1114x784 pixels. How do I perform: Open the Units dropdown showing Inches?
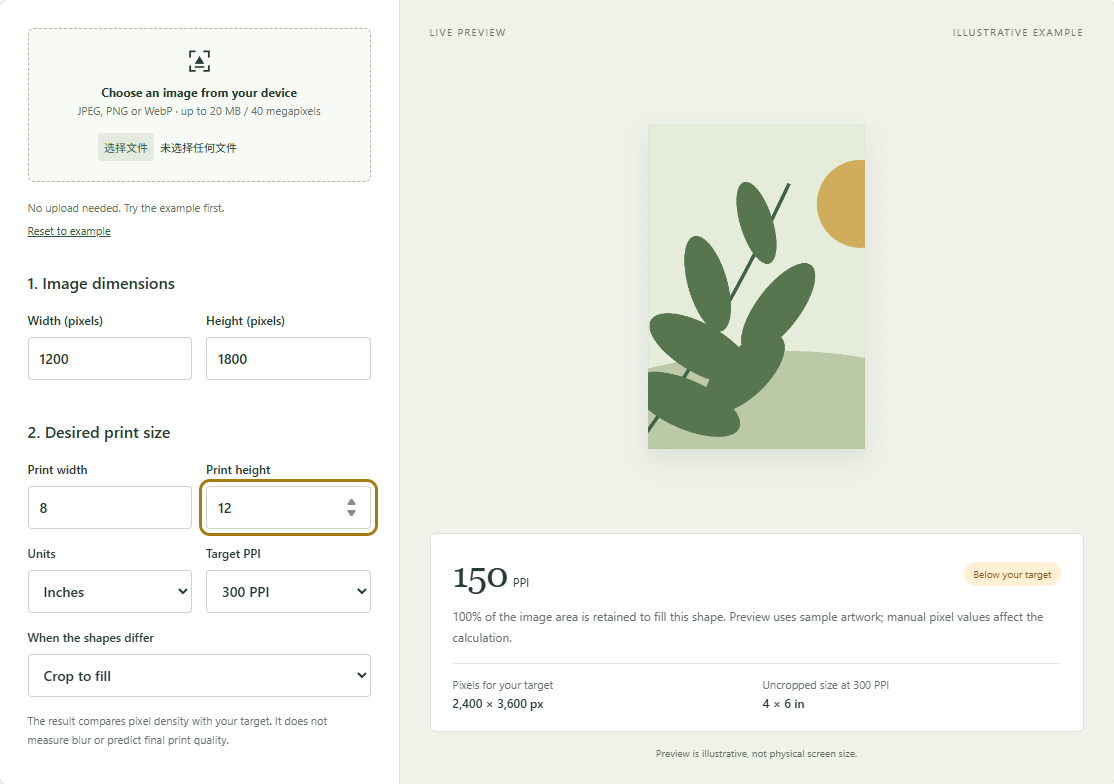[x=110, y=592]
